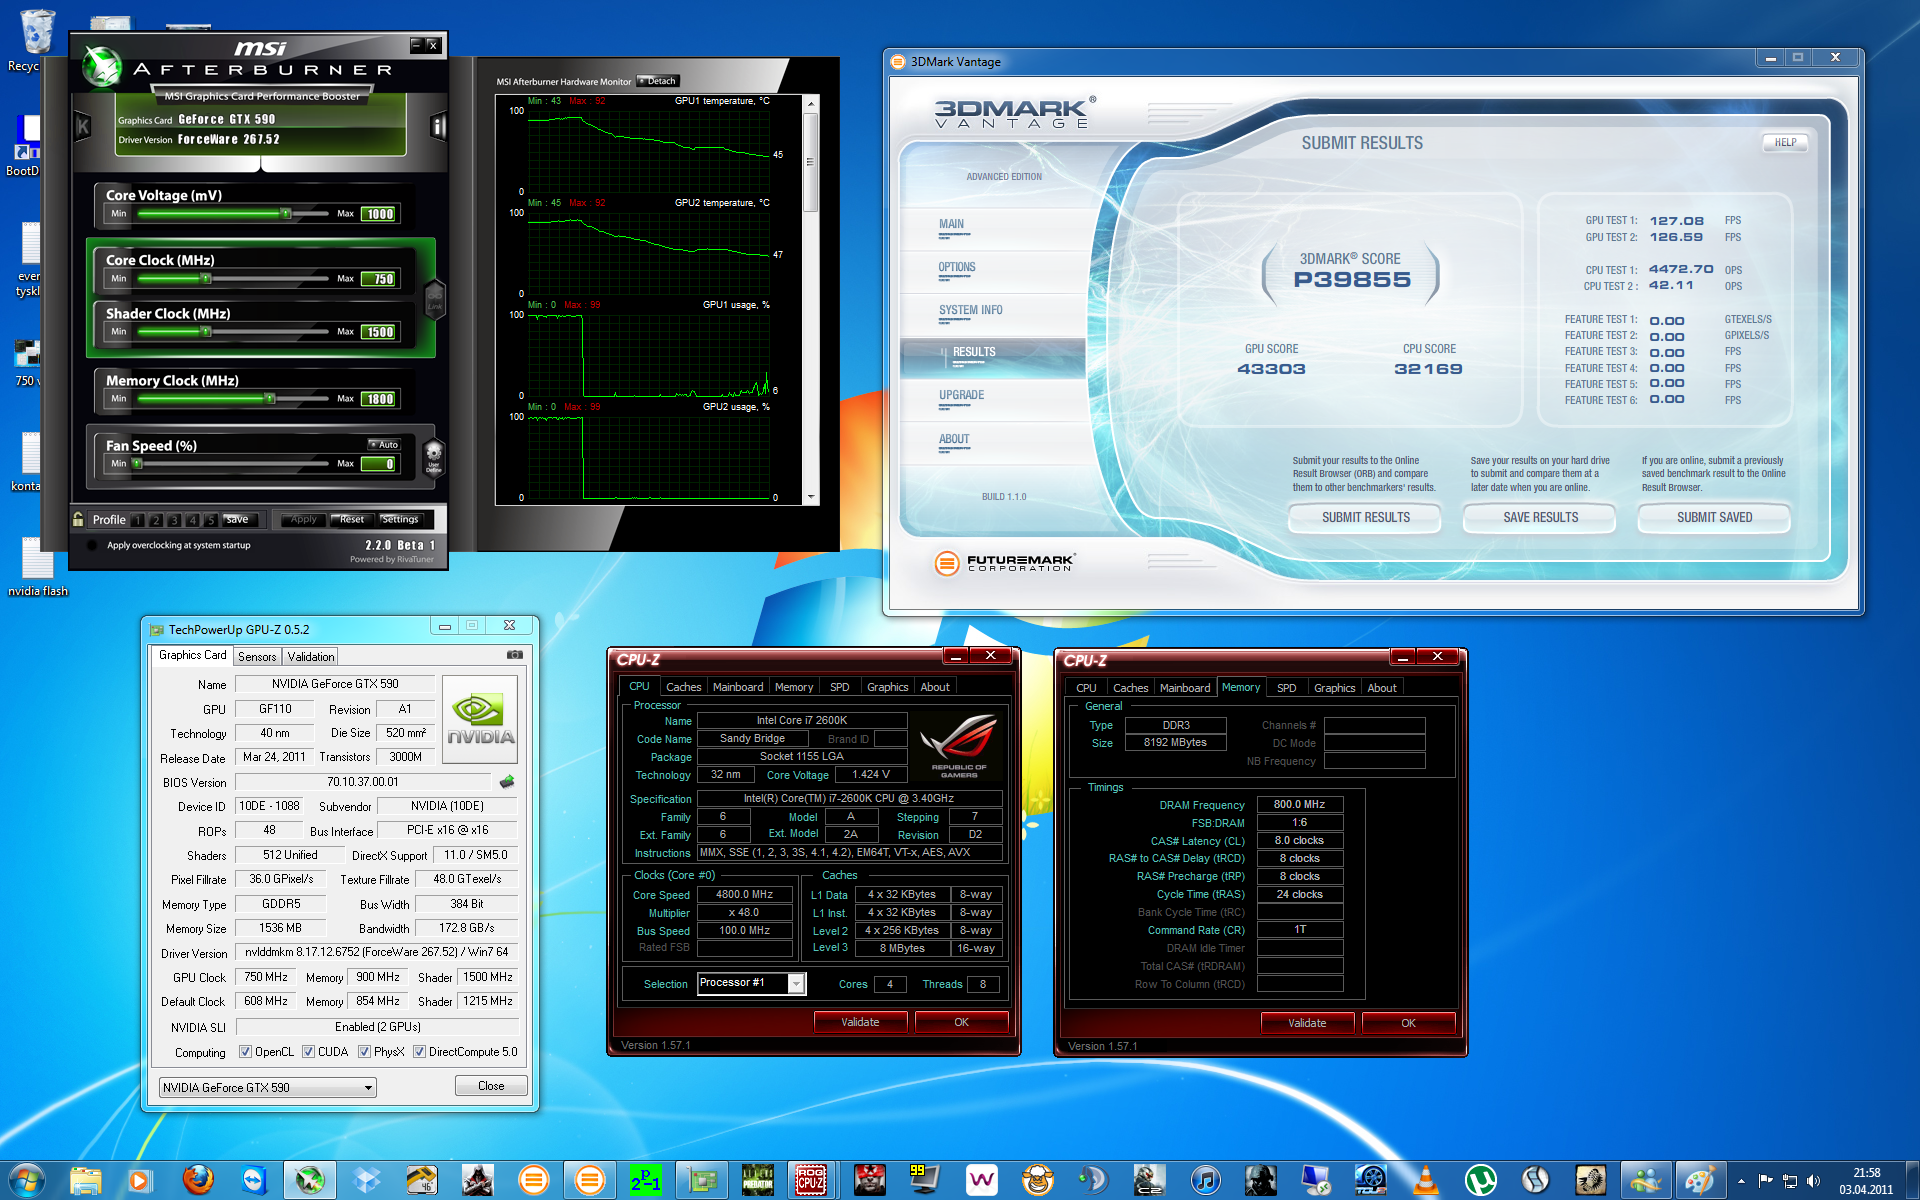Image resolution: width=1920 pixels, height=1200 pixels.
Task: Click the HELP button in 3DMark Vantage
Action: pos(1785,143)
